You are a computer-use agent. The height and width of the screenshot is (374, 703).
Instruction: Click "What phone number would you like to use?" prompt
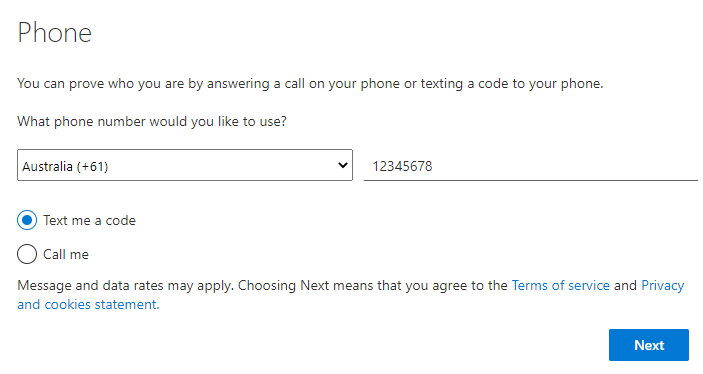[152, 122]
